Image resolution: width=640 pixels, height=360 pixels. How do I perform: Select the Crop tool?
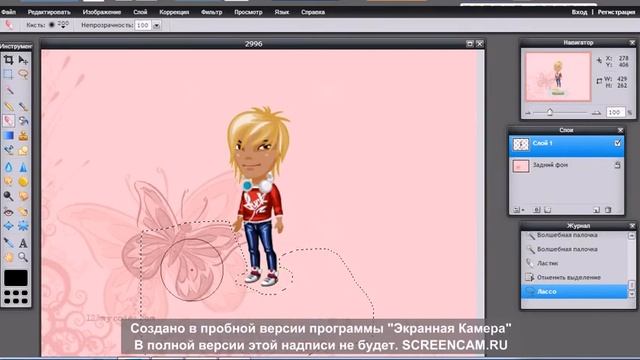9,60
